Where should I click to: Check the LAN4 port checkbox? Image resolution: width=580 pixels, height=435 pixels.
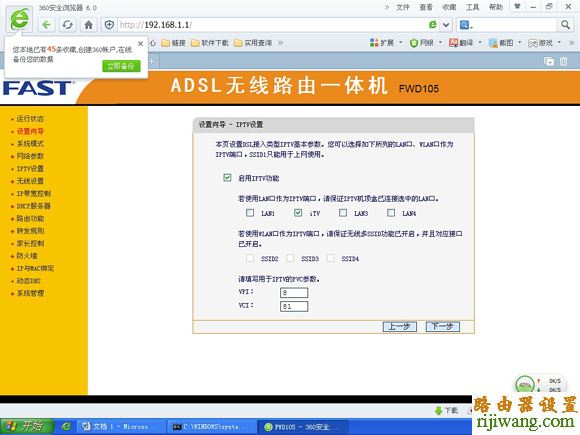(x=391, y=213)
